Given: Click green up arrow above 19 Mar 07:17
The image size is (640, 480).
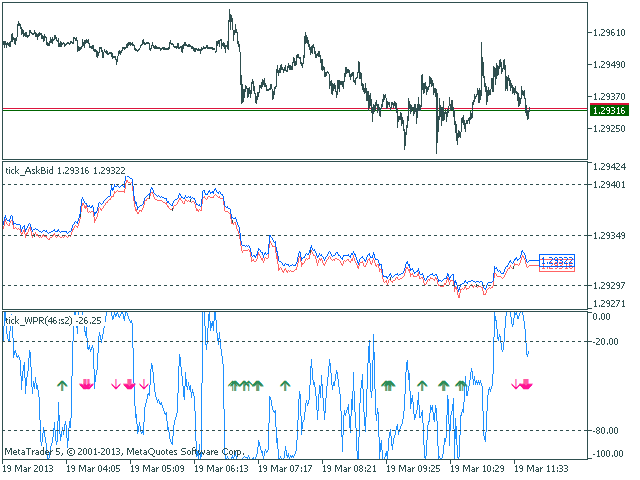Looking at the screenshot, I should 285,385.
